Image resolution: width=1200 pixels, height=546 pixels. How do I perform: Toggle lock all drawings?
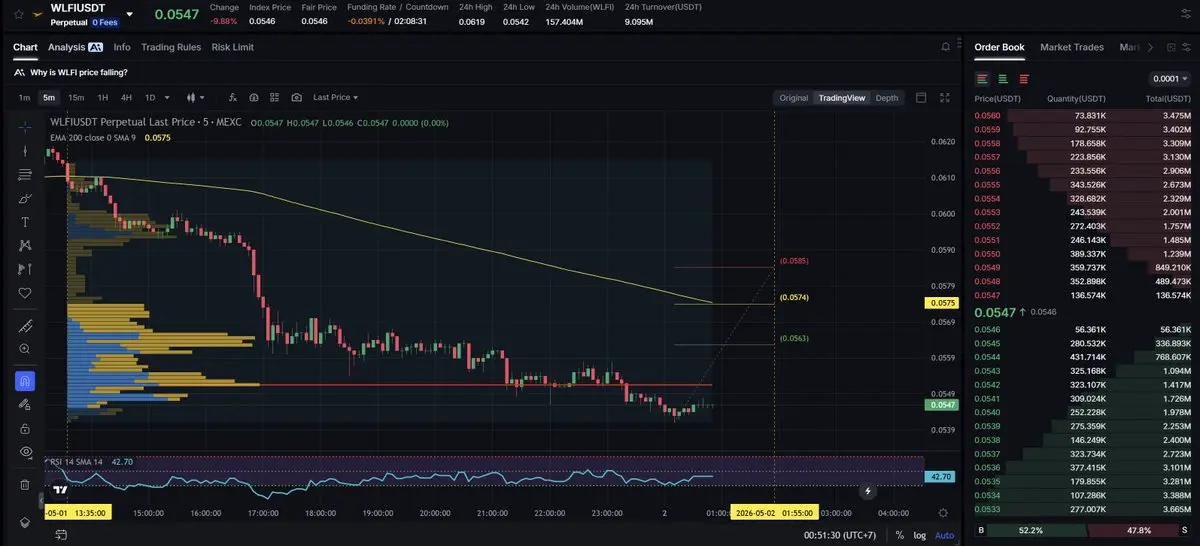click(x=25, y=428)
